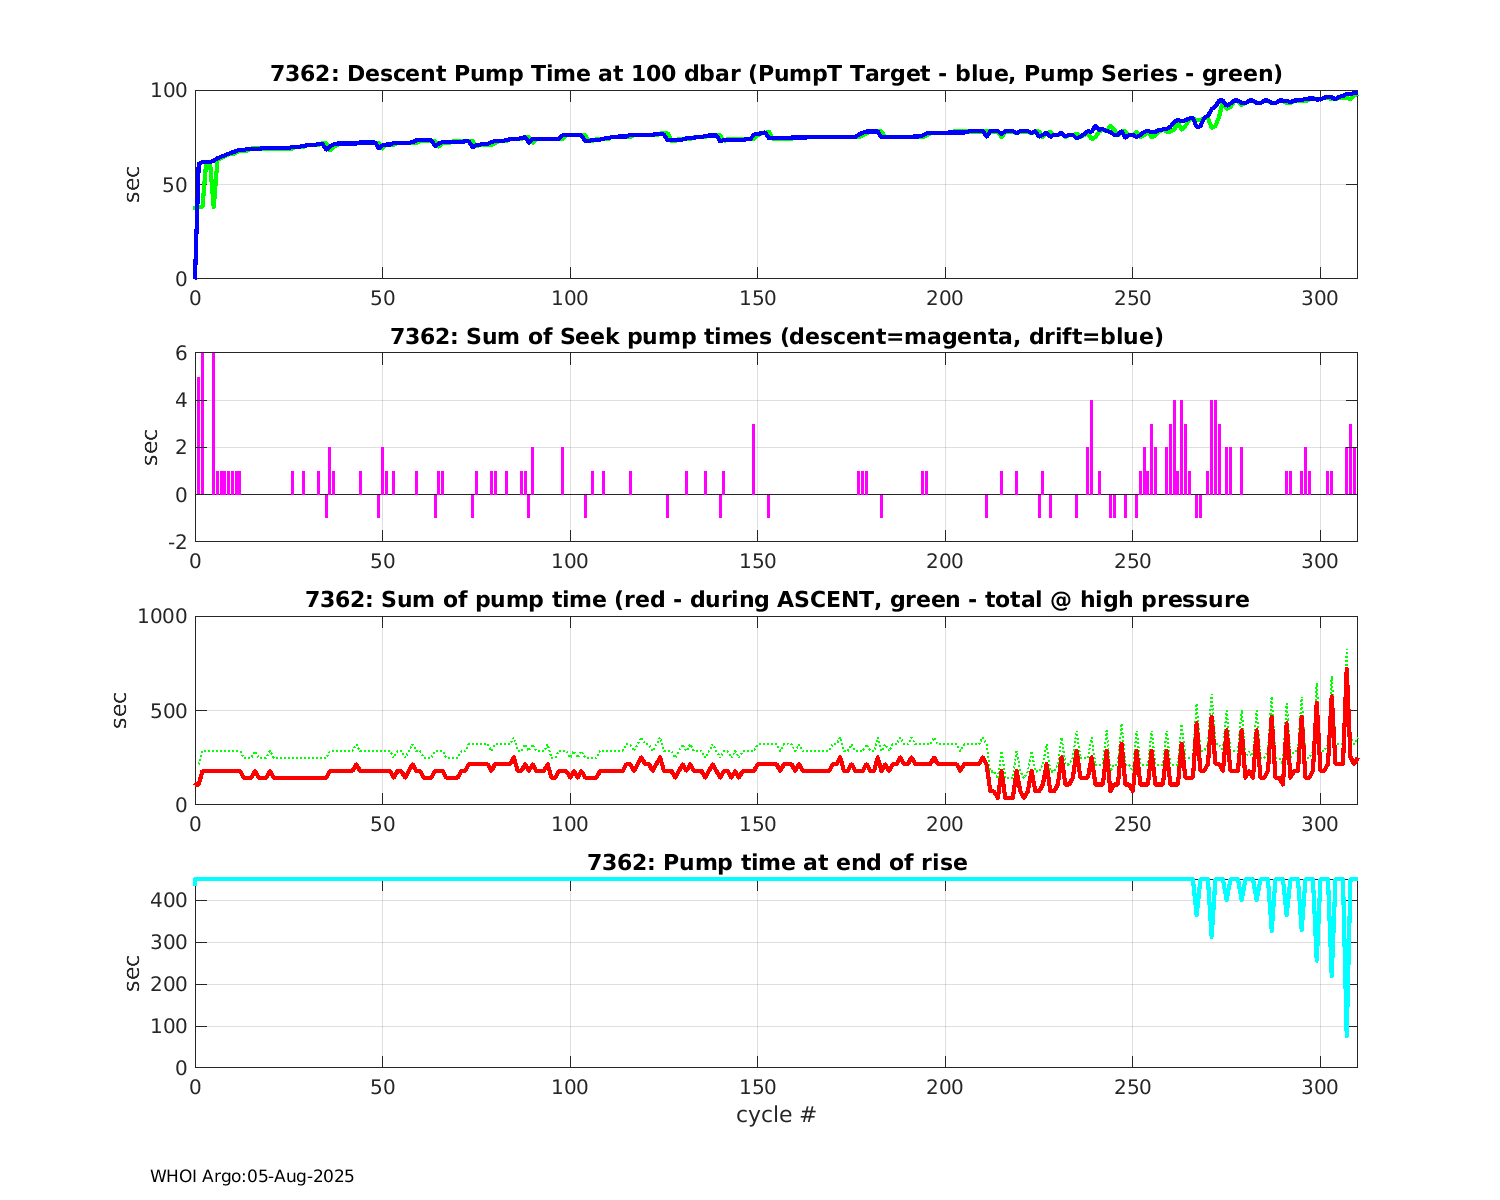Viewport: 1500px width, 1200px height.
Task: Click the 1000 y-axis tick label
Action: tap(161, 617)
